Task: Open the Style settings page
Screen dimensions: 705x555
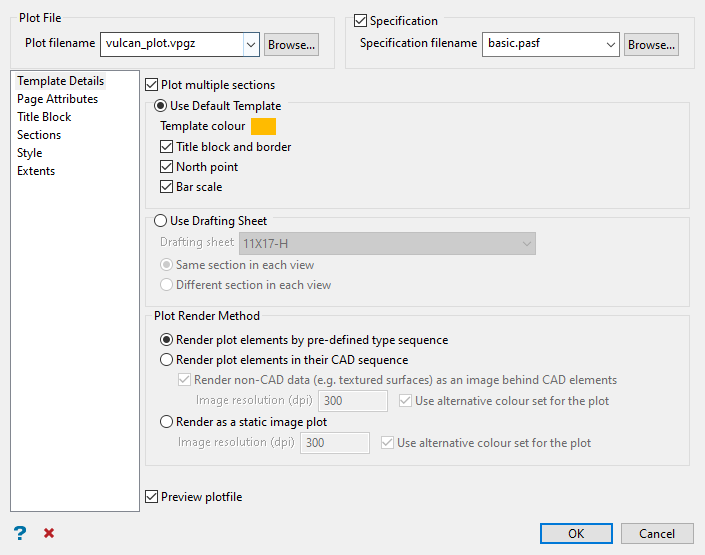Action: 30,153
